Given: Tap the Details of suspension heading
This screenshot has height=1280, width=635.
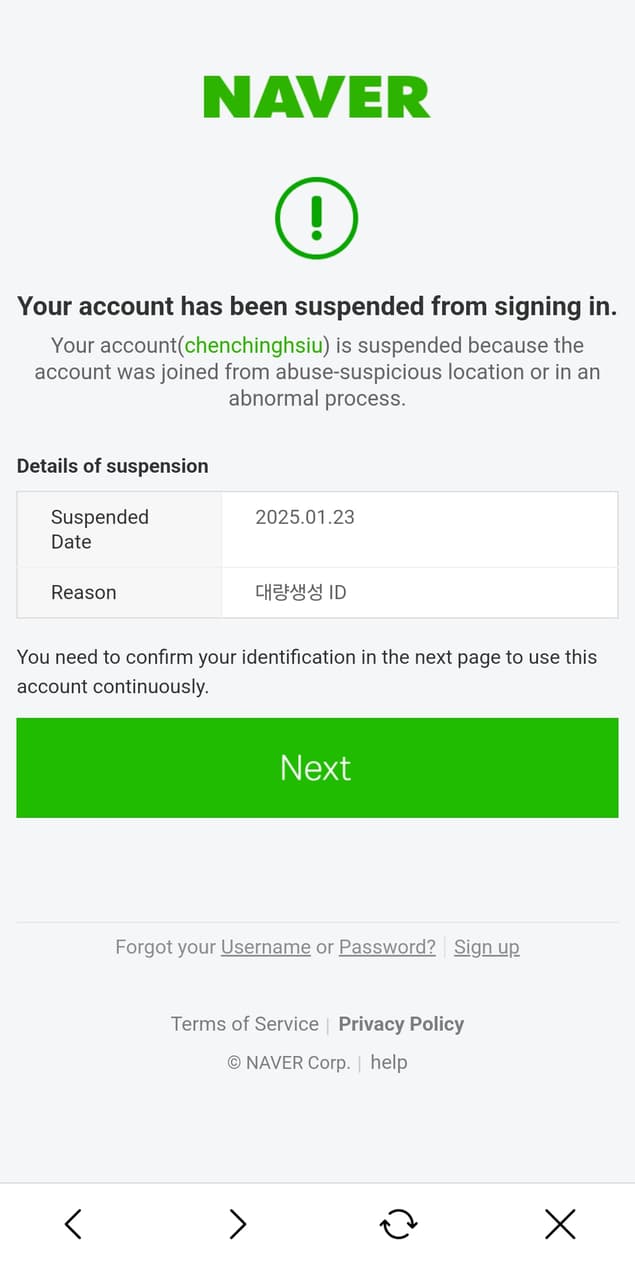Looking at the screenshot, I should click(x=112, y=466).
